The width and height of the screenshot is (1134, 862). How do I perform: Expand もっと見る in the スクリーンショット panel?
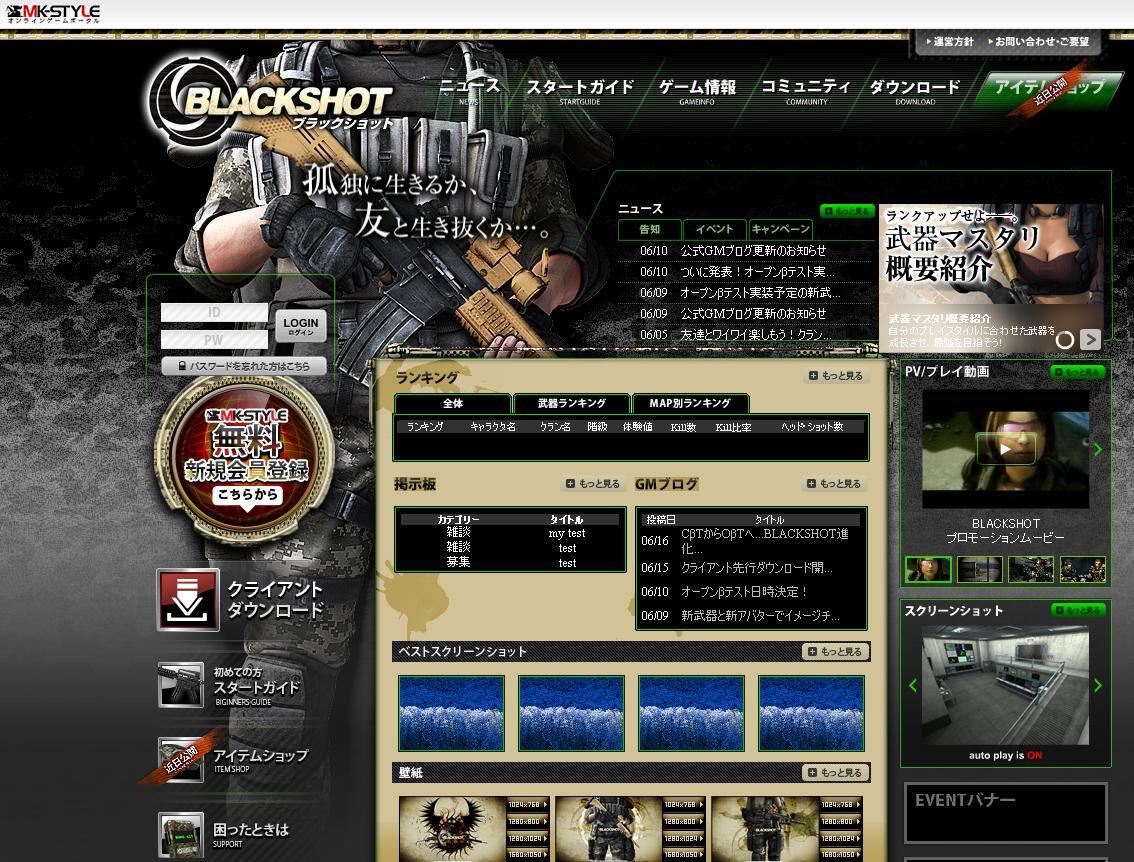[1078, 610]
